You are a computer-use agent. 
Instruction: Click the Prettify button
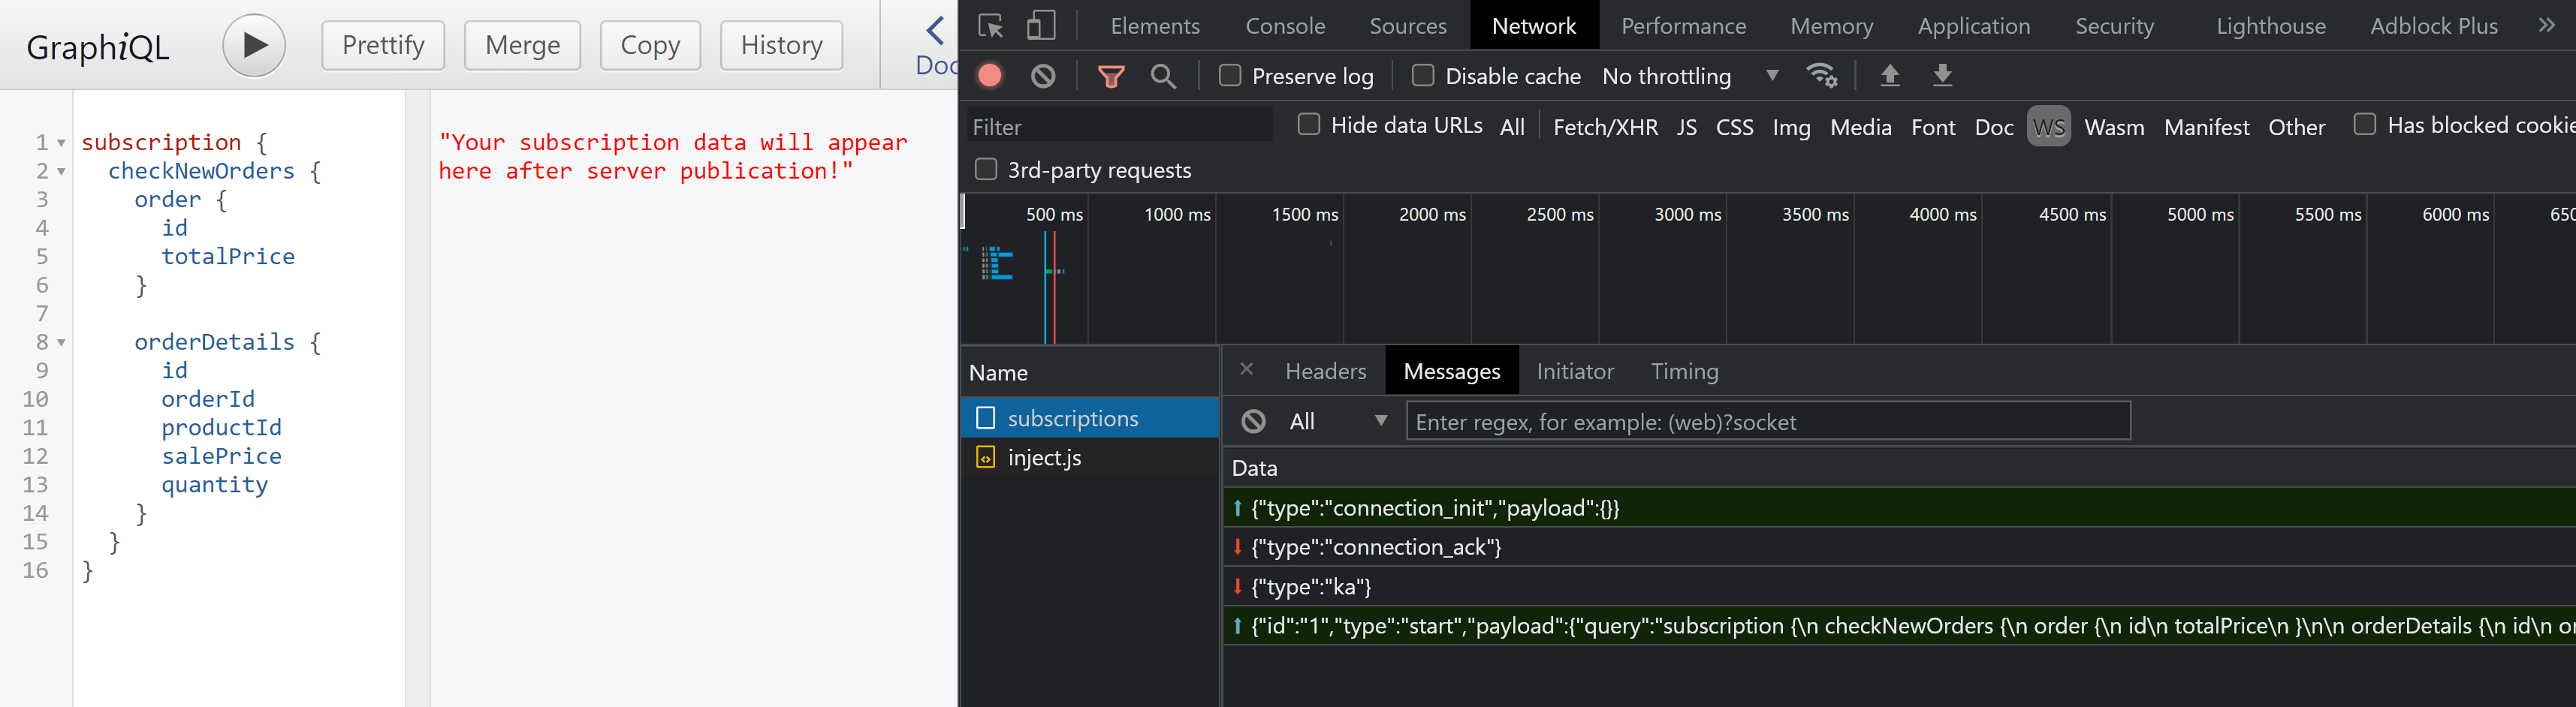(383, 45)
